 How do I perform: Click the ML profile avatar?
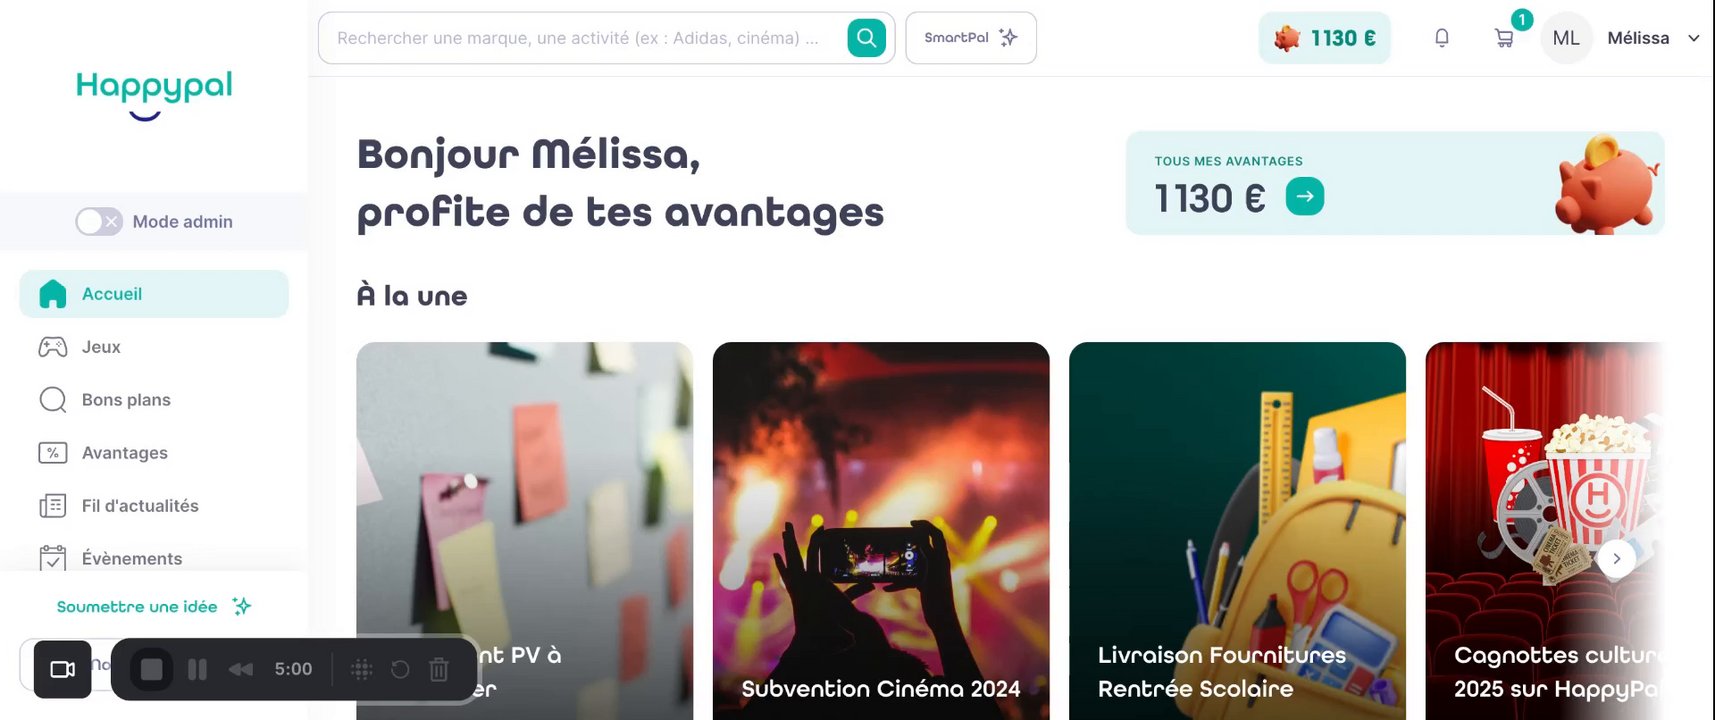[1566, 38]
